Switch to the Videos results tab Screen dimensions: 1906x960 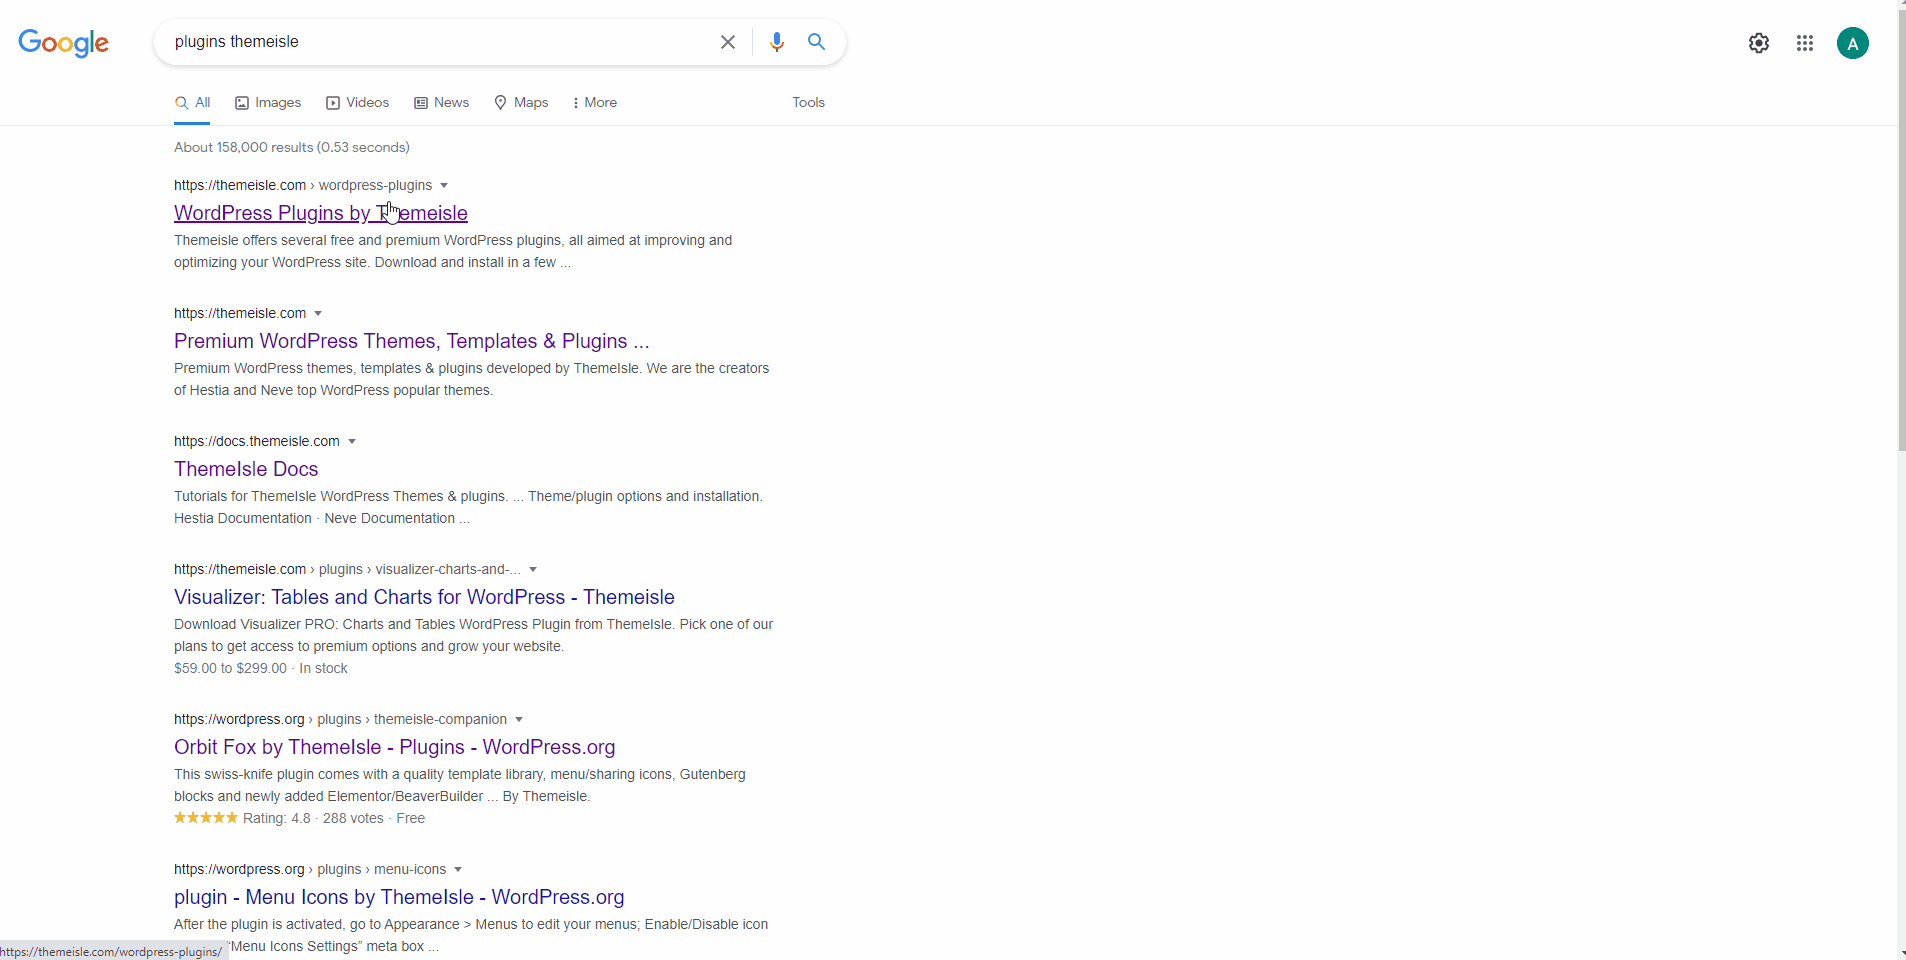coord(358,103)
